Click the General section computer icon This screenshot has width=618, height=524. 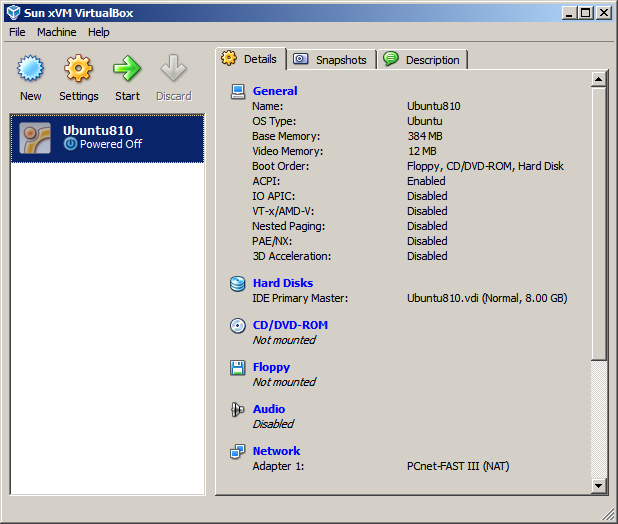[x=238, y=91]
